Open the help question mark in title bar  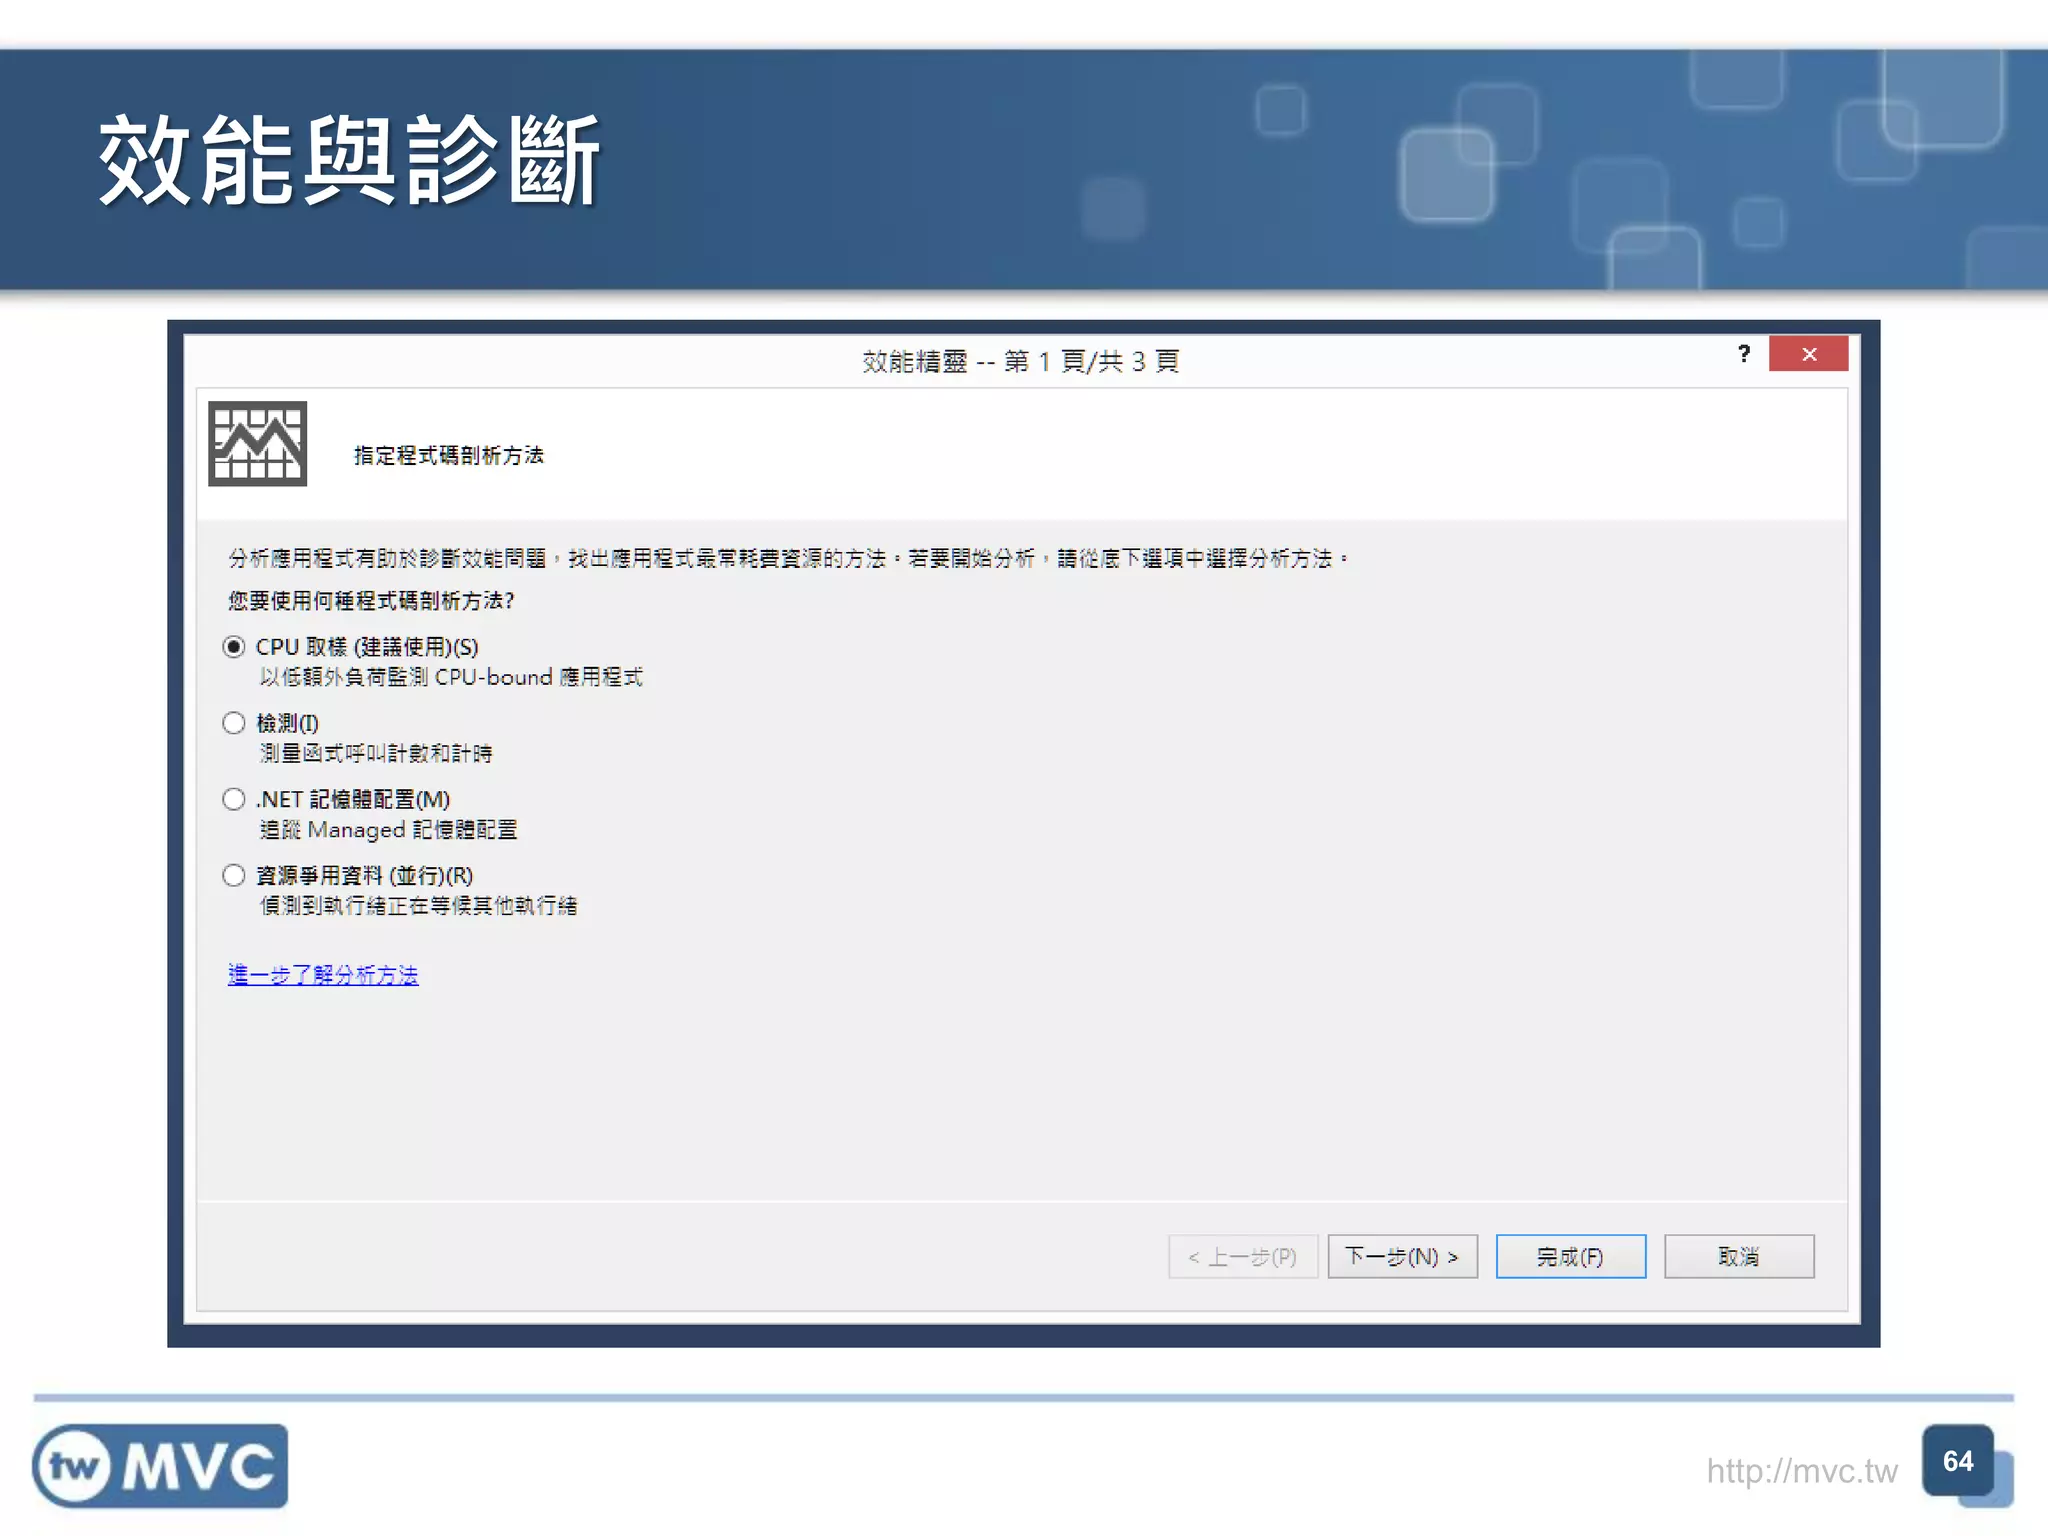(1744, 354)
